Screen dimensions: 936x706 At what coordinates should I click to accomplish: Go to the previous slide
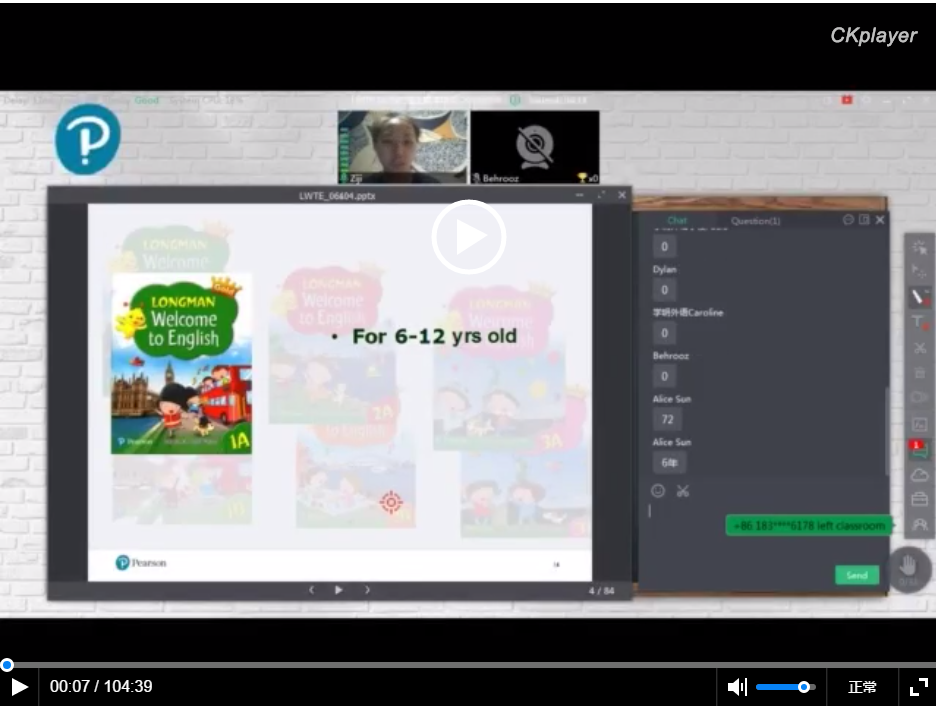311,590
